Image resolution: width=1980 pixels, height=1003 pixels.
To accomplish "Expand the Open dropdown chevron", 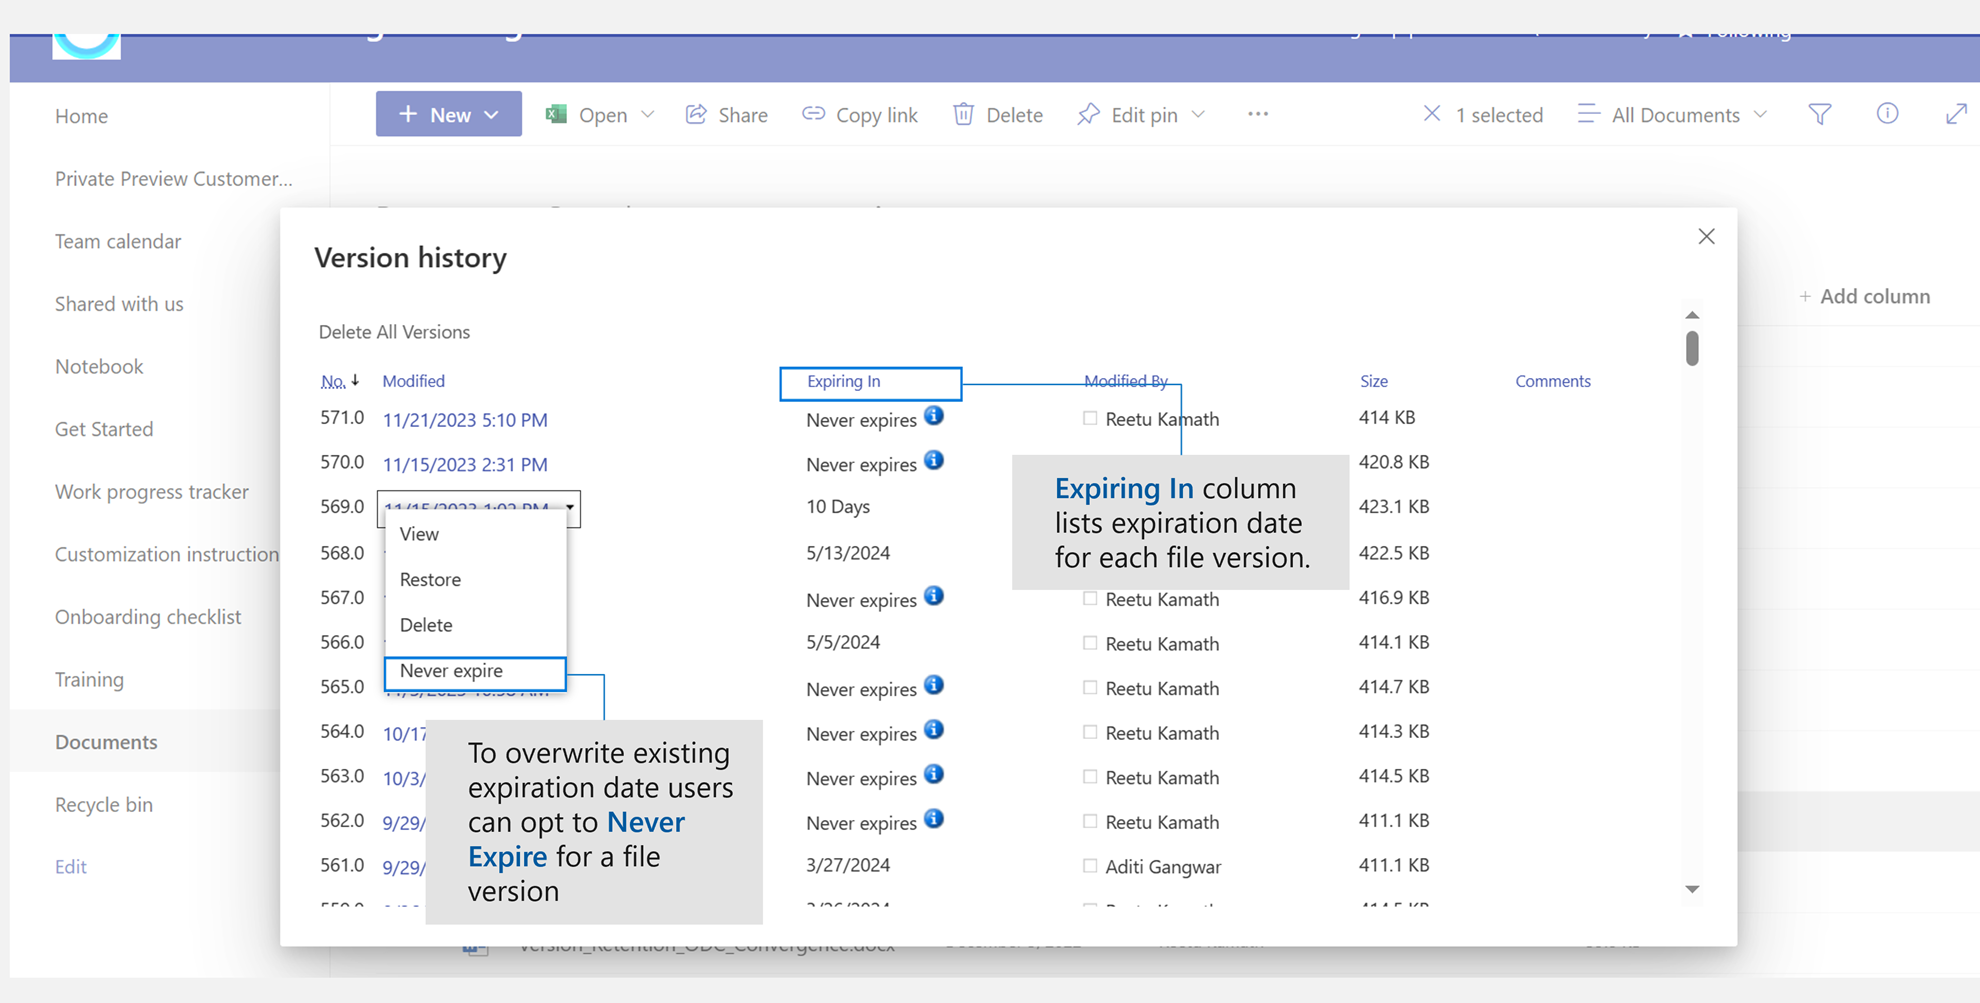I will point(648,114).
